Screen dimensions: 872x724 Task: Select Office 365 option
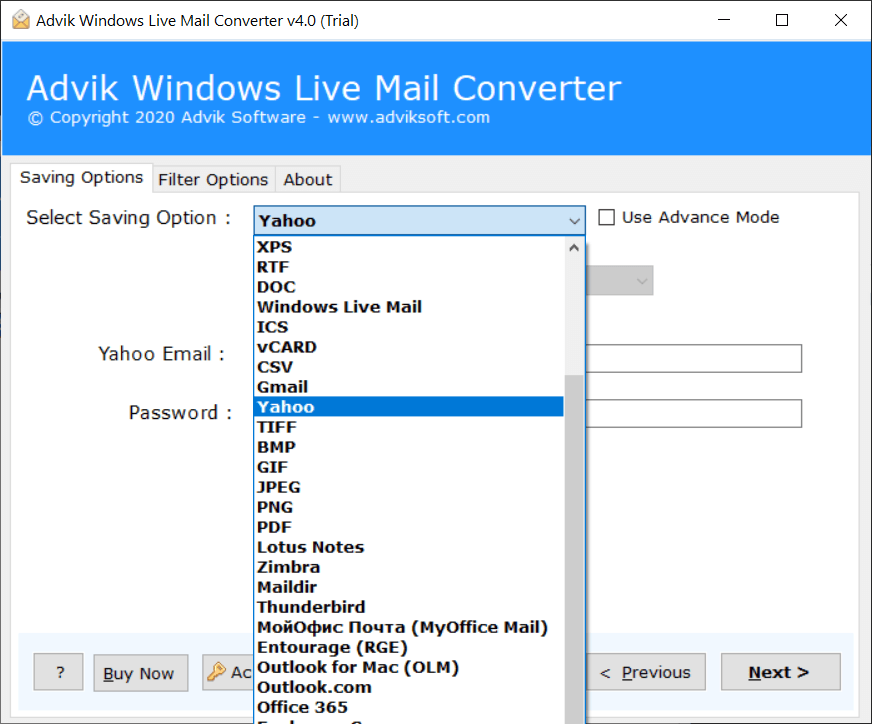pos(409,707)
